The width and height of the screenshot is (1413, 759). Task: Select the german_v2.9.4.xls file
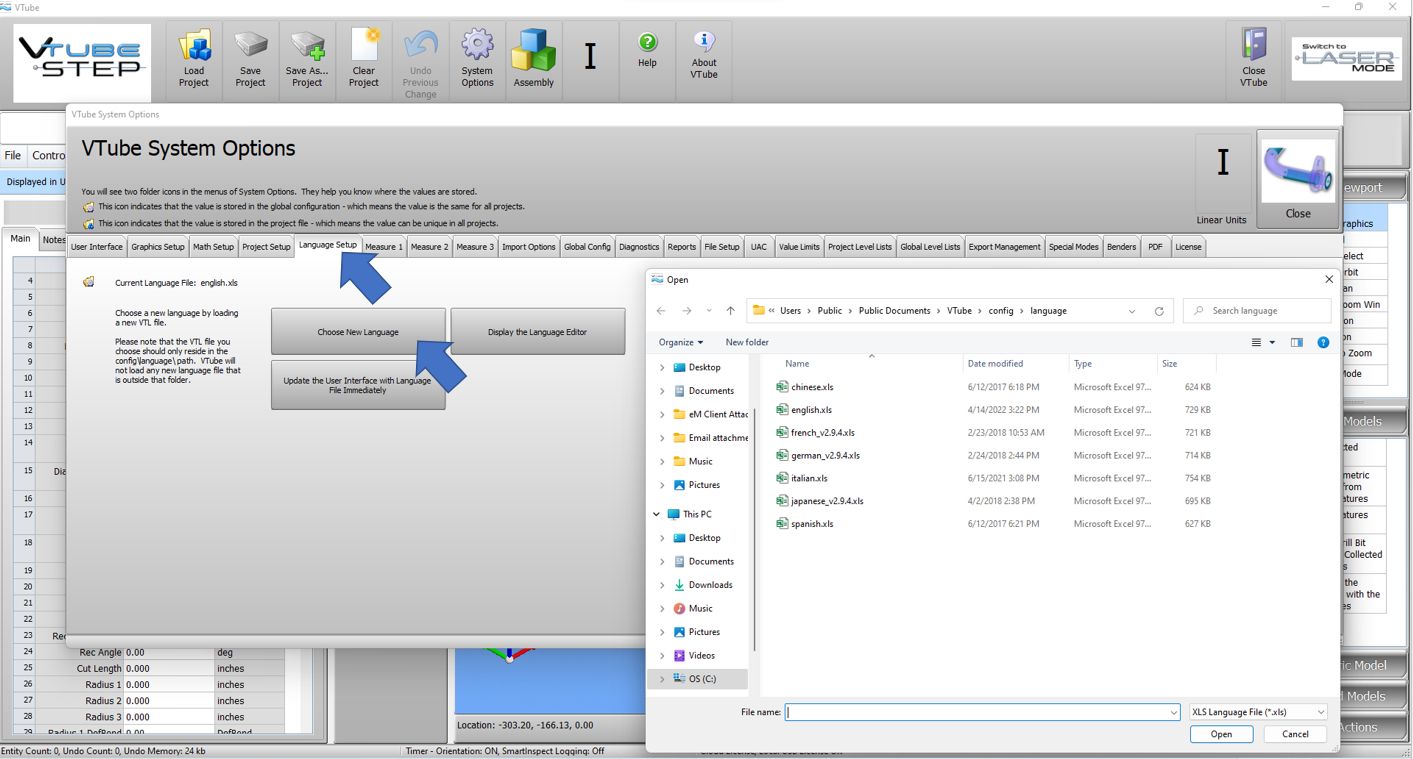[x=825, y=455]
